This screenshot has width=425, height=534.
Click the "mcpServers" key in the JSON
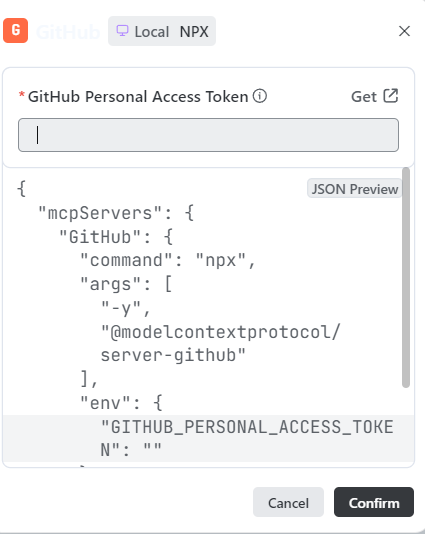pyautogui.click(x=100, y=213)
